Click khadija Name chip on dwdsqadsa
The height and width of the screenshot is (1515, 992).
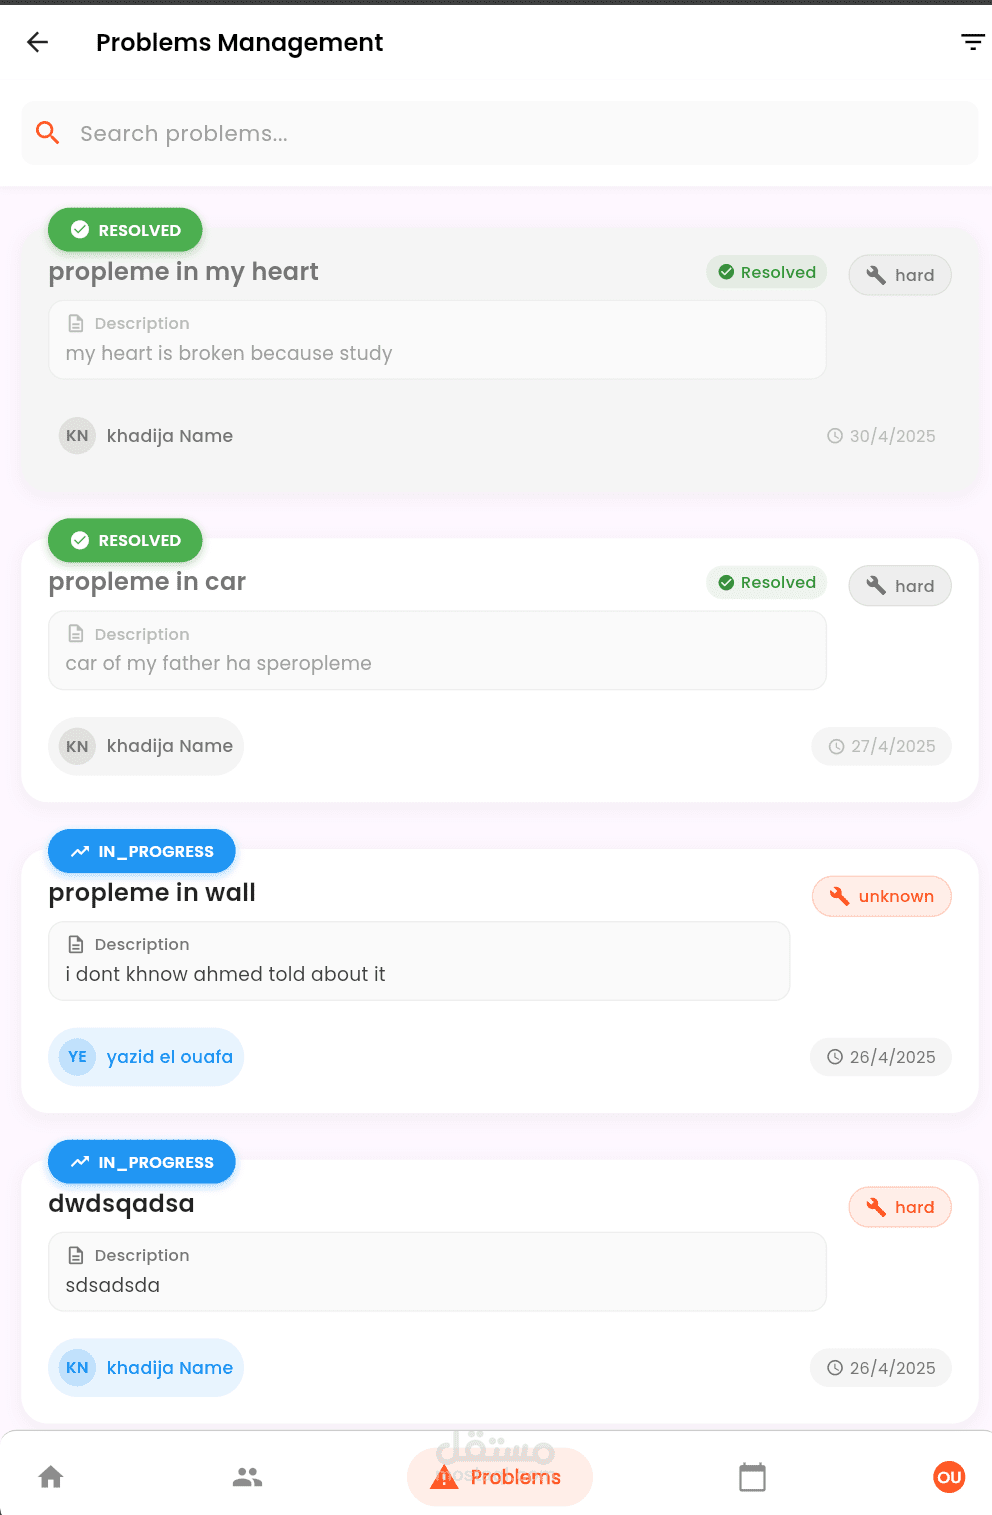pyautogui.click(x=146, y=1367)
